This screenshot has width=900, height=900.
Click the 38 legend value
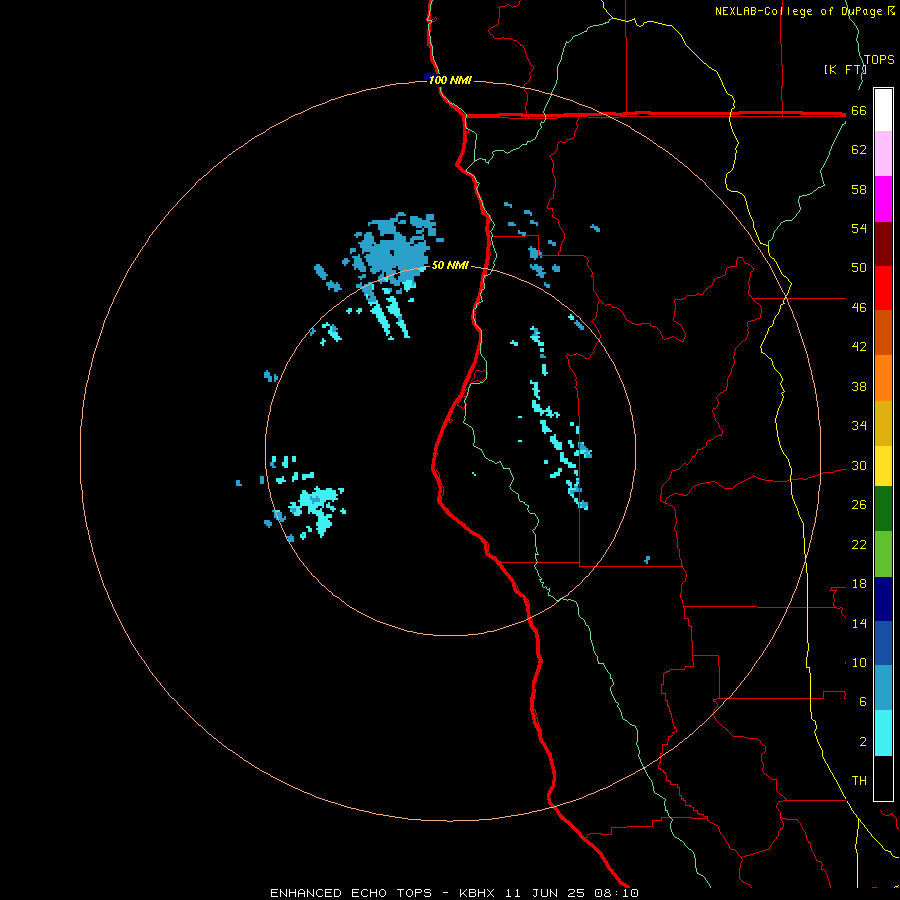859,387
